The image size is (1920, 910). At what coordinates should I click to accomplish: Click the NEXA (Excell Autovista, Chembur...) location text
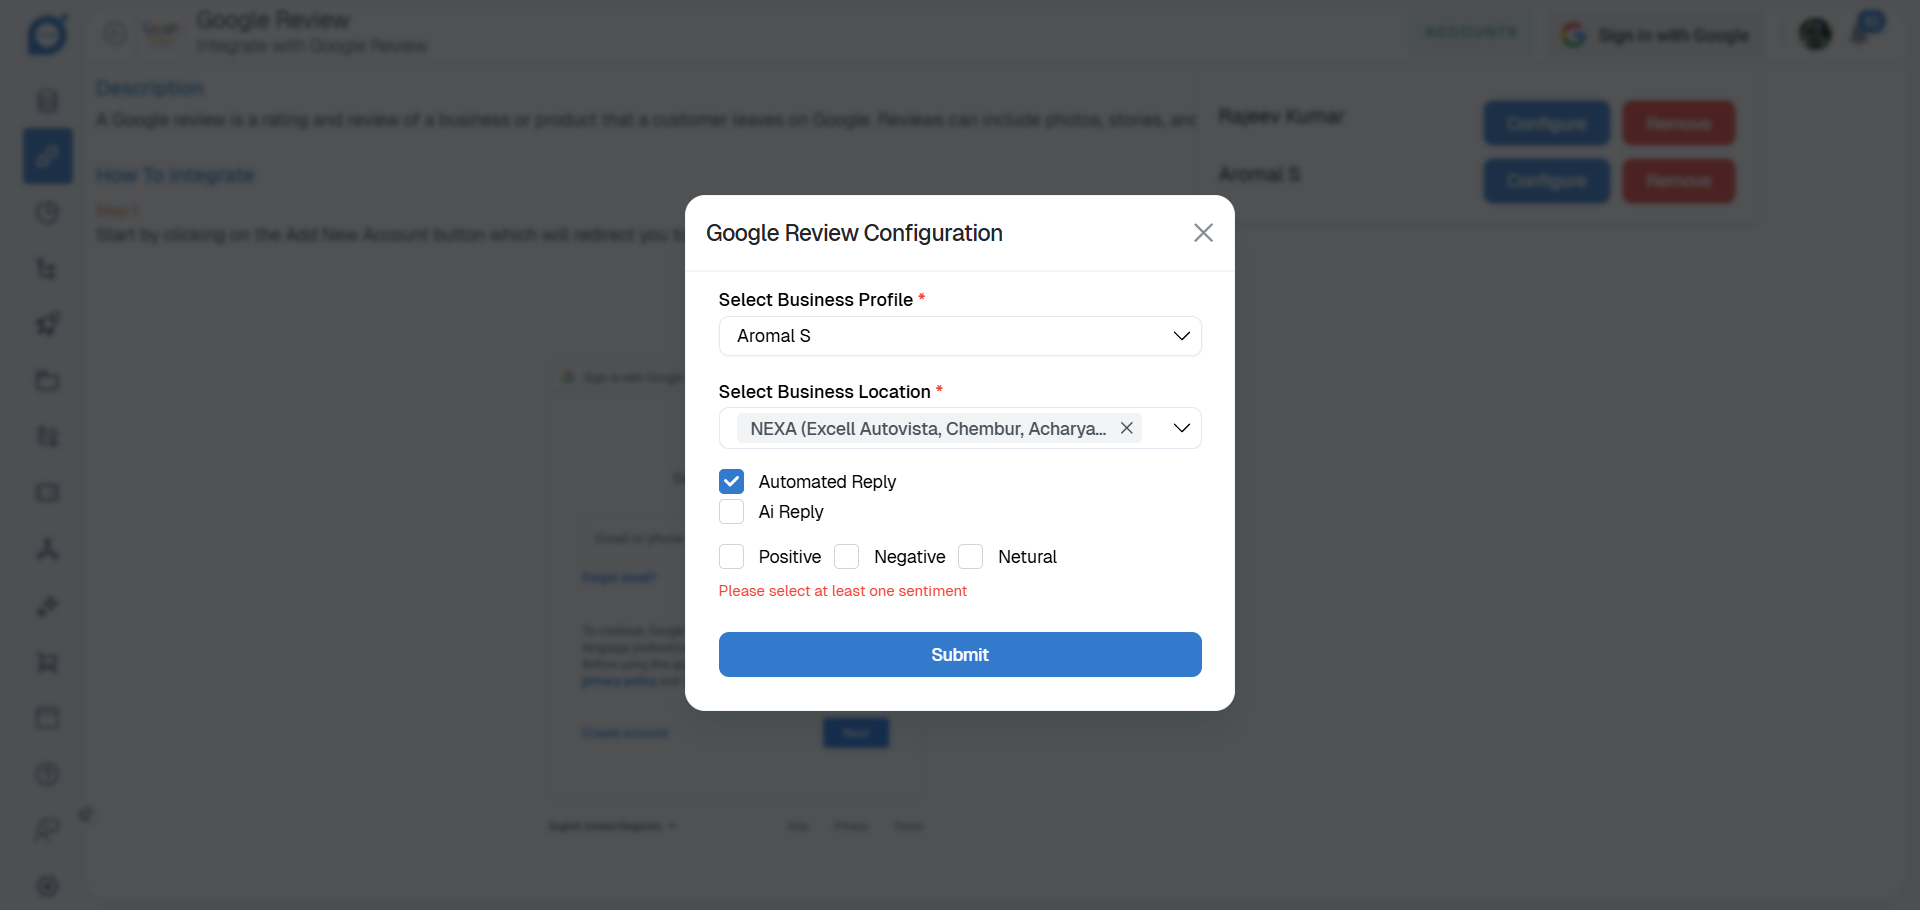tap(928, 429)
